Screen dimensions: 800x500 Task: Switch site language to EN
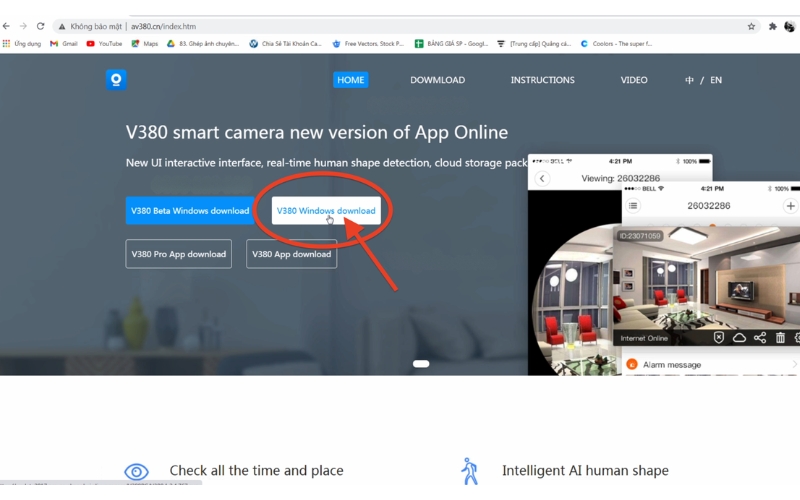[716, 80]
